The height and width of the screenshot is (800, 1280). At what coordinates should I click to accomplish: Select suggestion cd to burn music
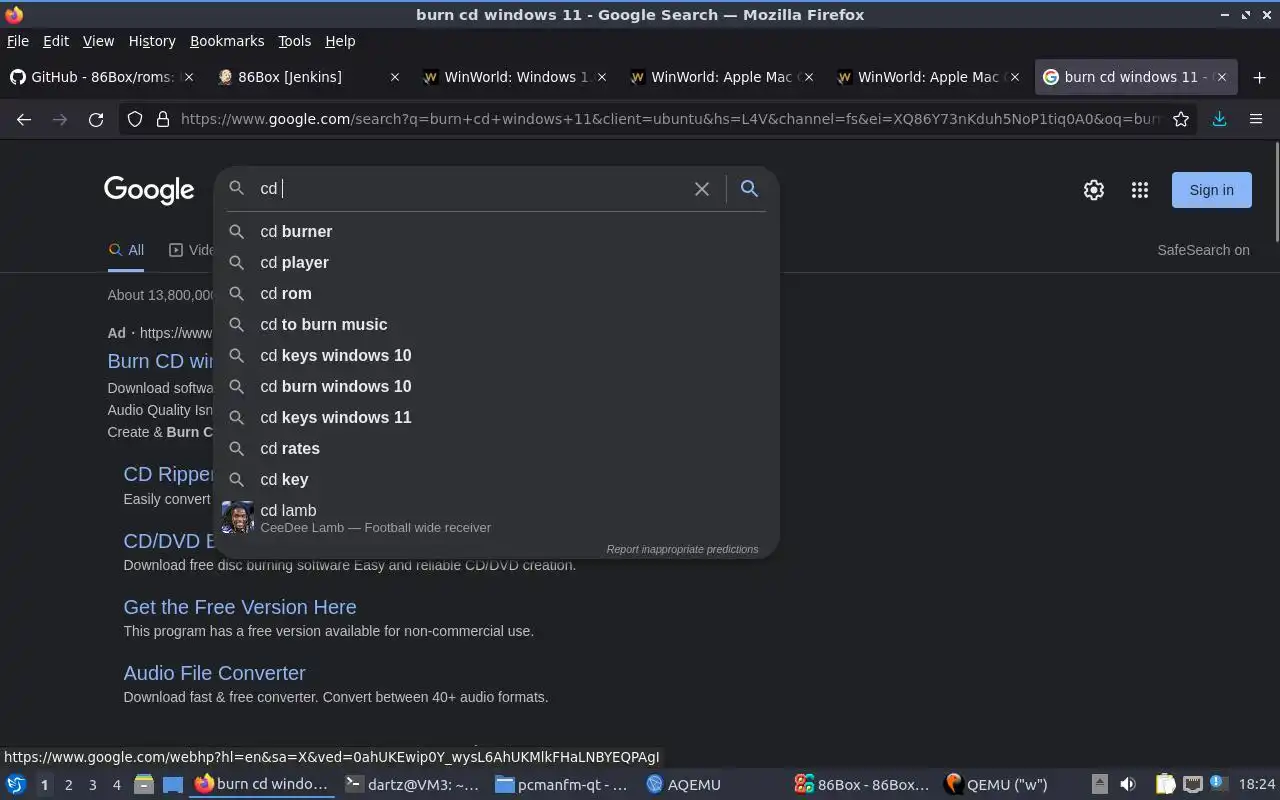(x=497, y=324)
